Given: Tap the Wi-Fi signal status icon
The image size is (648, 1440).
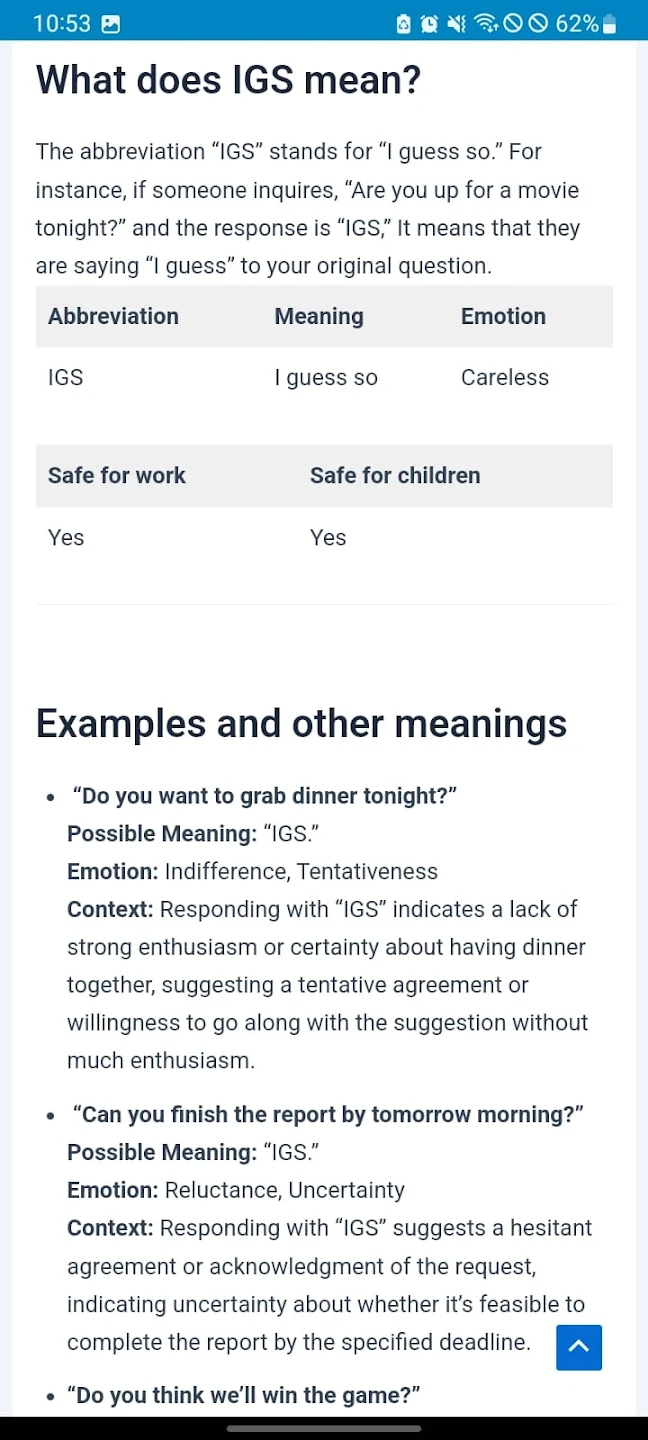Looking at the screenshot, I should [486, 24].
